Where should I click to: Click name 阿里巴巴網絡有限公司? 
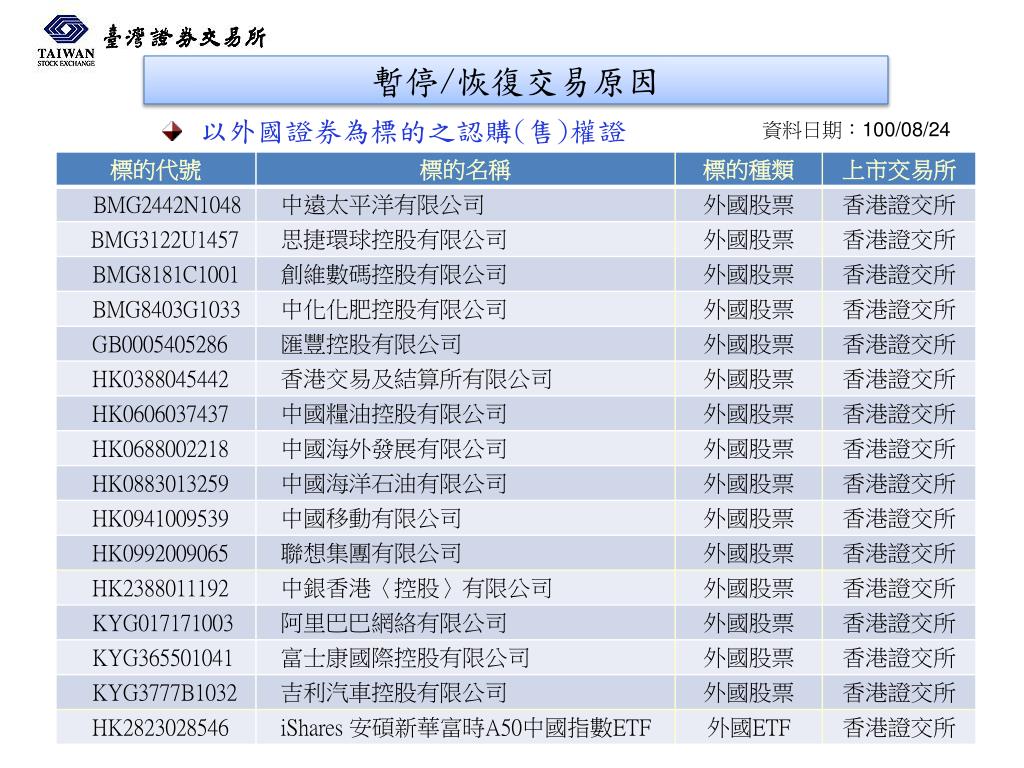pos(394,623)
